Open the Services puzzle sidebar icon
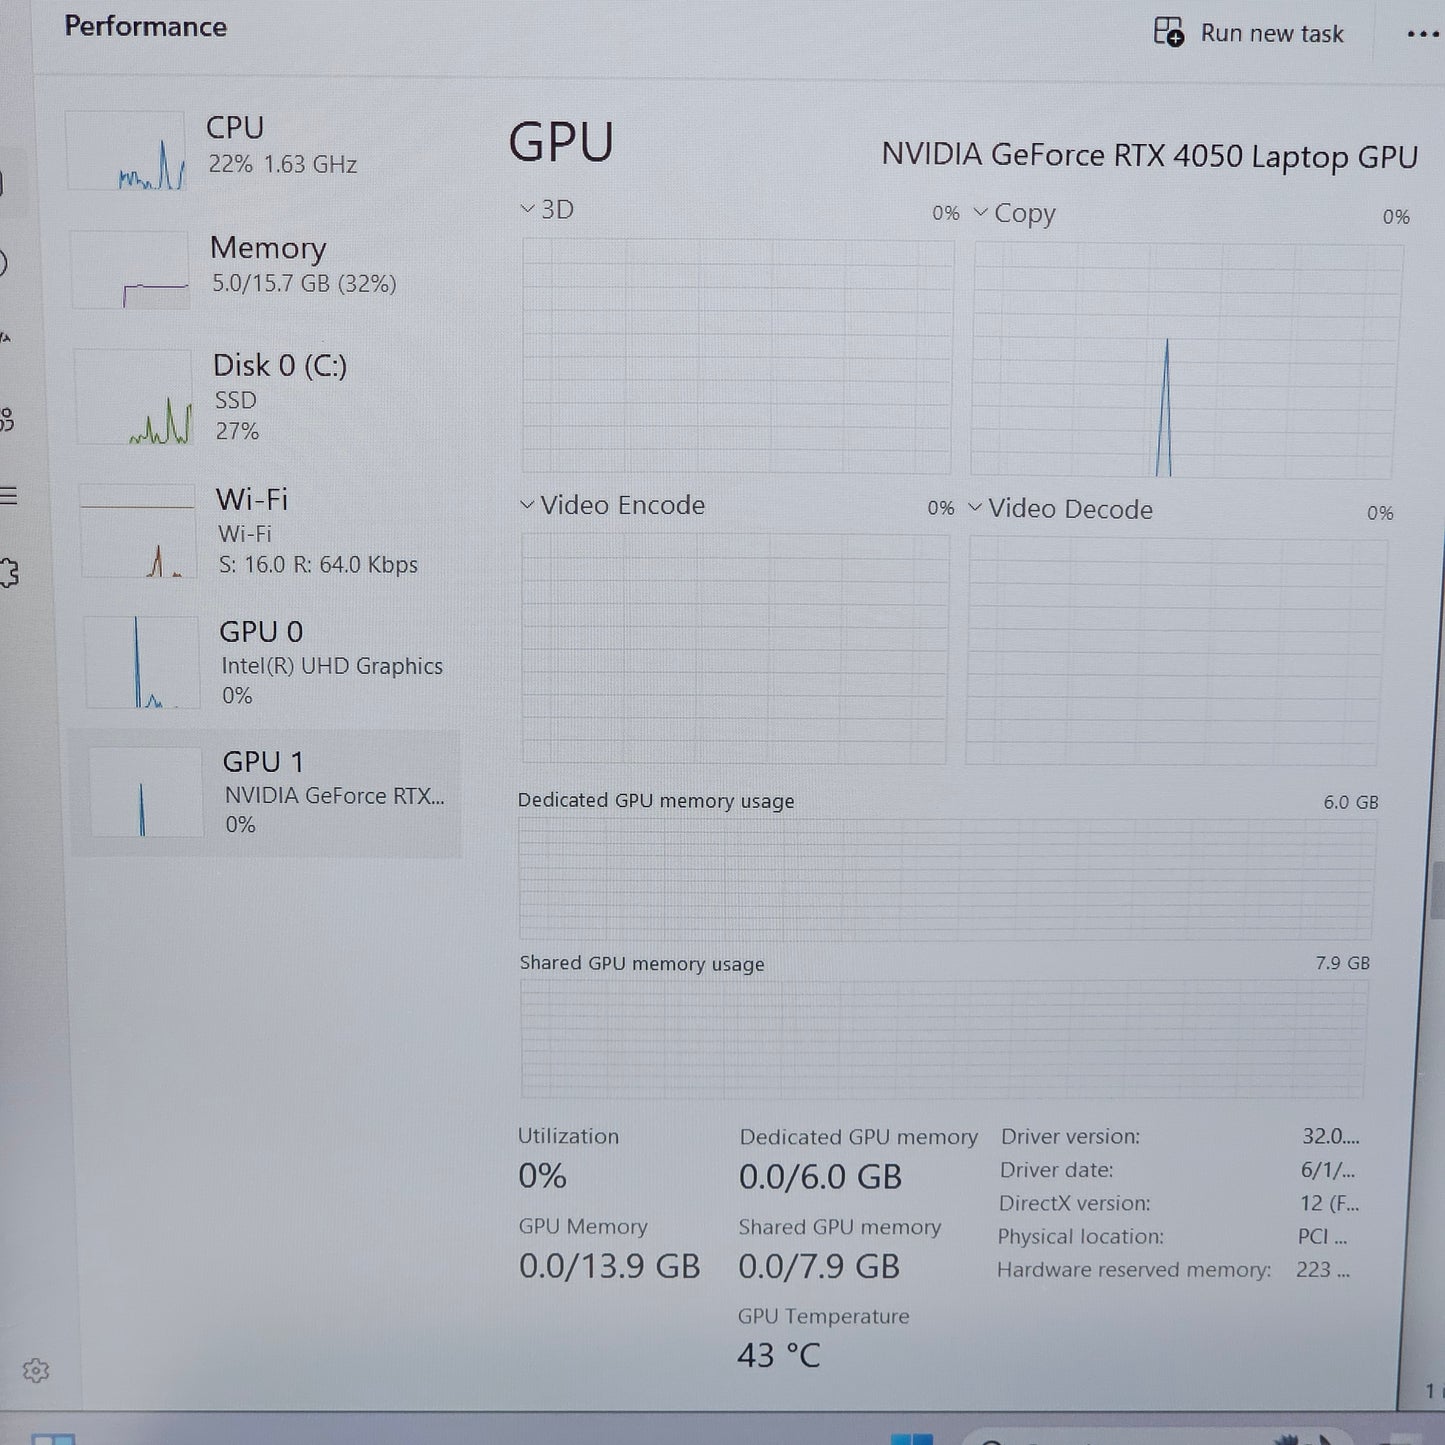The width and height of the screenshot is (1445, 1445). click(x=9, y=572)
